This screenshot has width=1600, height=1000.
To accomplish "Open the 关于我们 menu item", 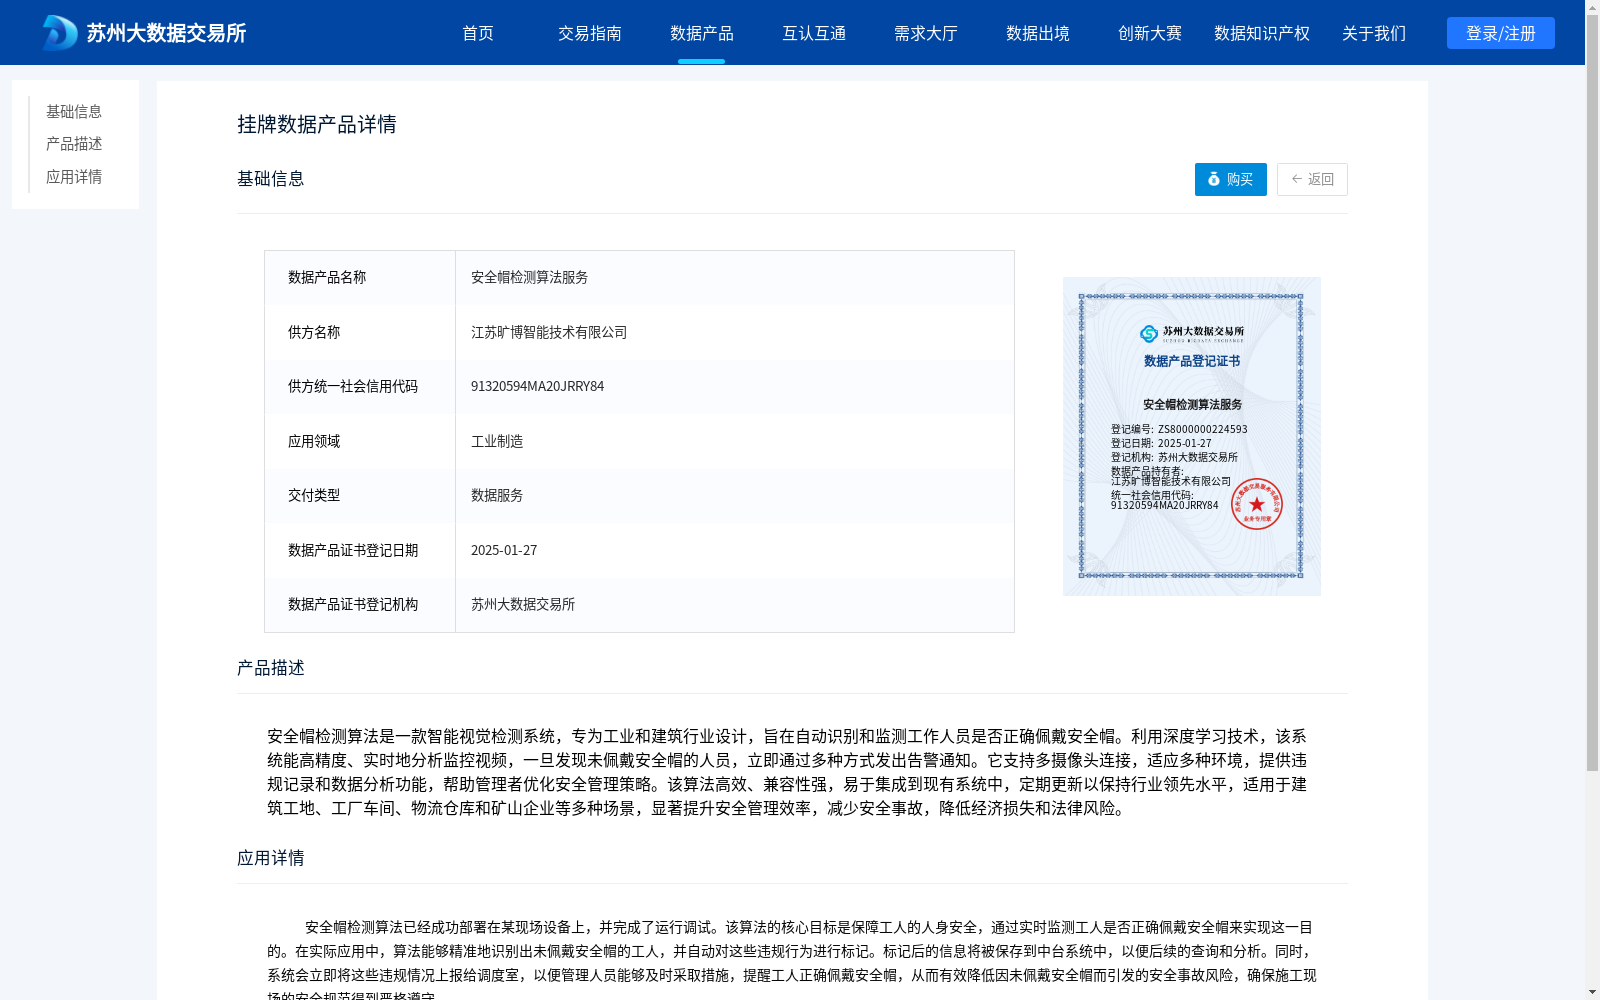I will pos(1374,33).
